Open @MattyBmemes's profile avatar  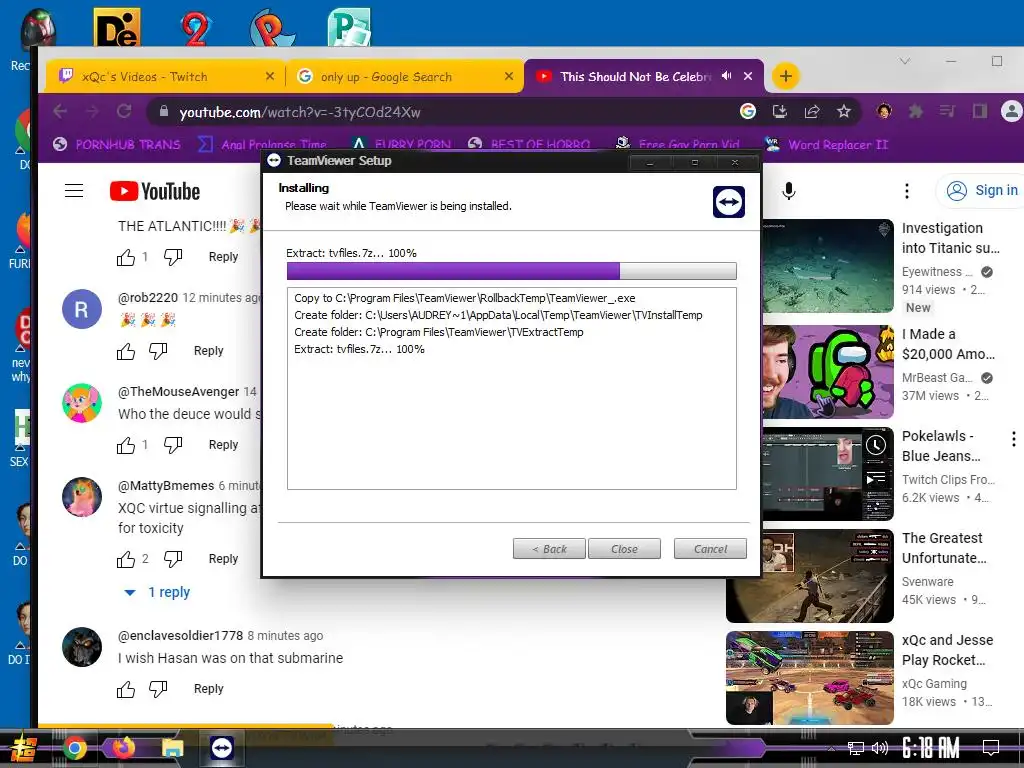pos(82,497)
